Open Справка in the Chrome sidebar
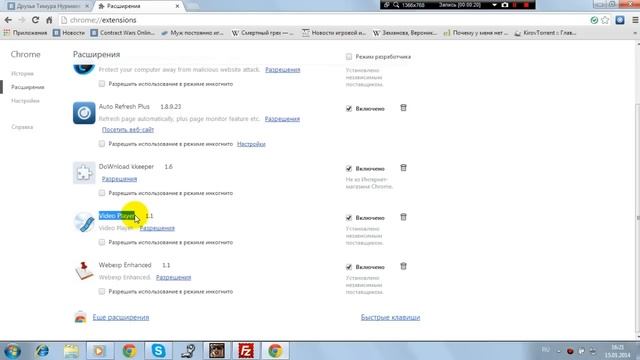640x360 pixels. [x=22, y=127]
